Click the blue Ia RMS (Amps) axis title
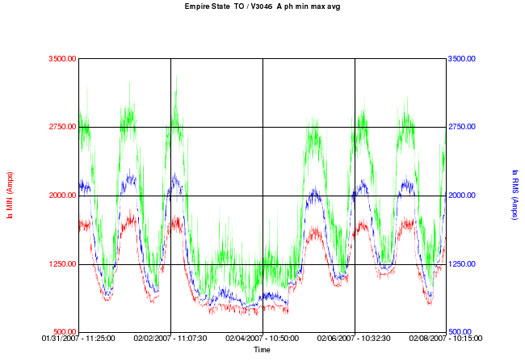Viewport: 525px width, 362px height. click(515, 195)
